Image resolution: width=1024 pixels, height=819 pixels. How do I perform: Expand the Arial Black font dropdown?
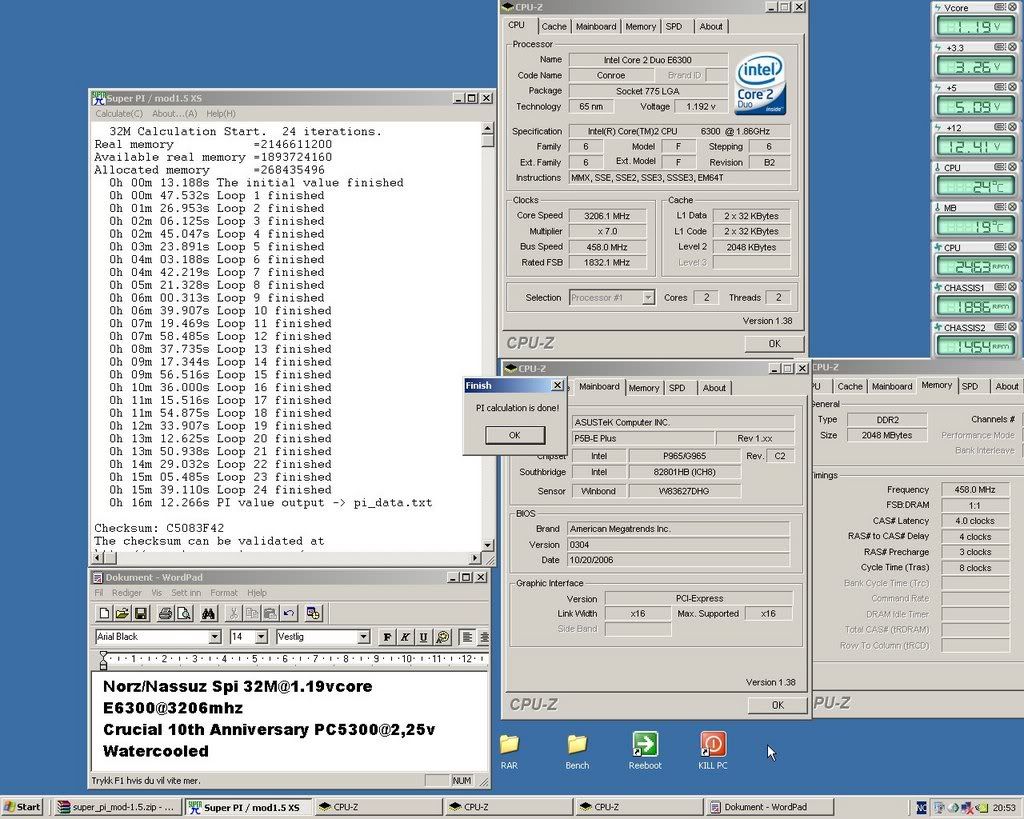click(x=214, y=637)
